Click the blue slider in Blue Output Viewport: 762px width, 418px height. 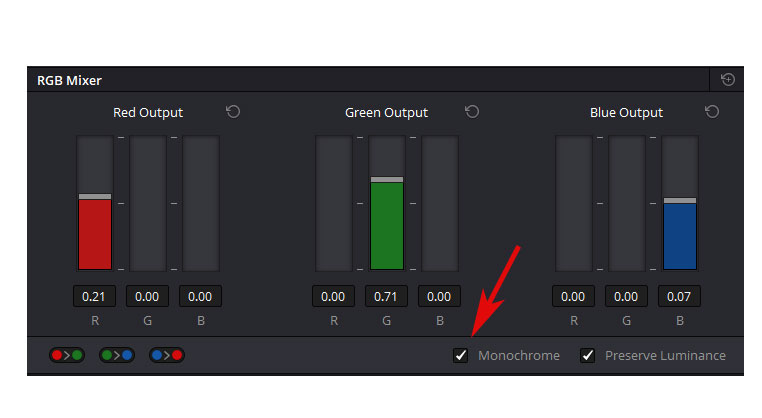[x=680, y=203]
